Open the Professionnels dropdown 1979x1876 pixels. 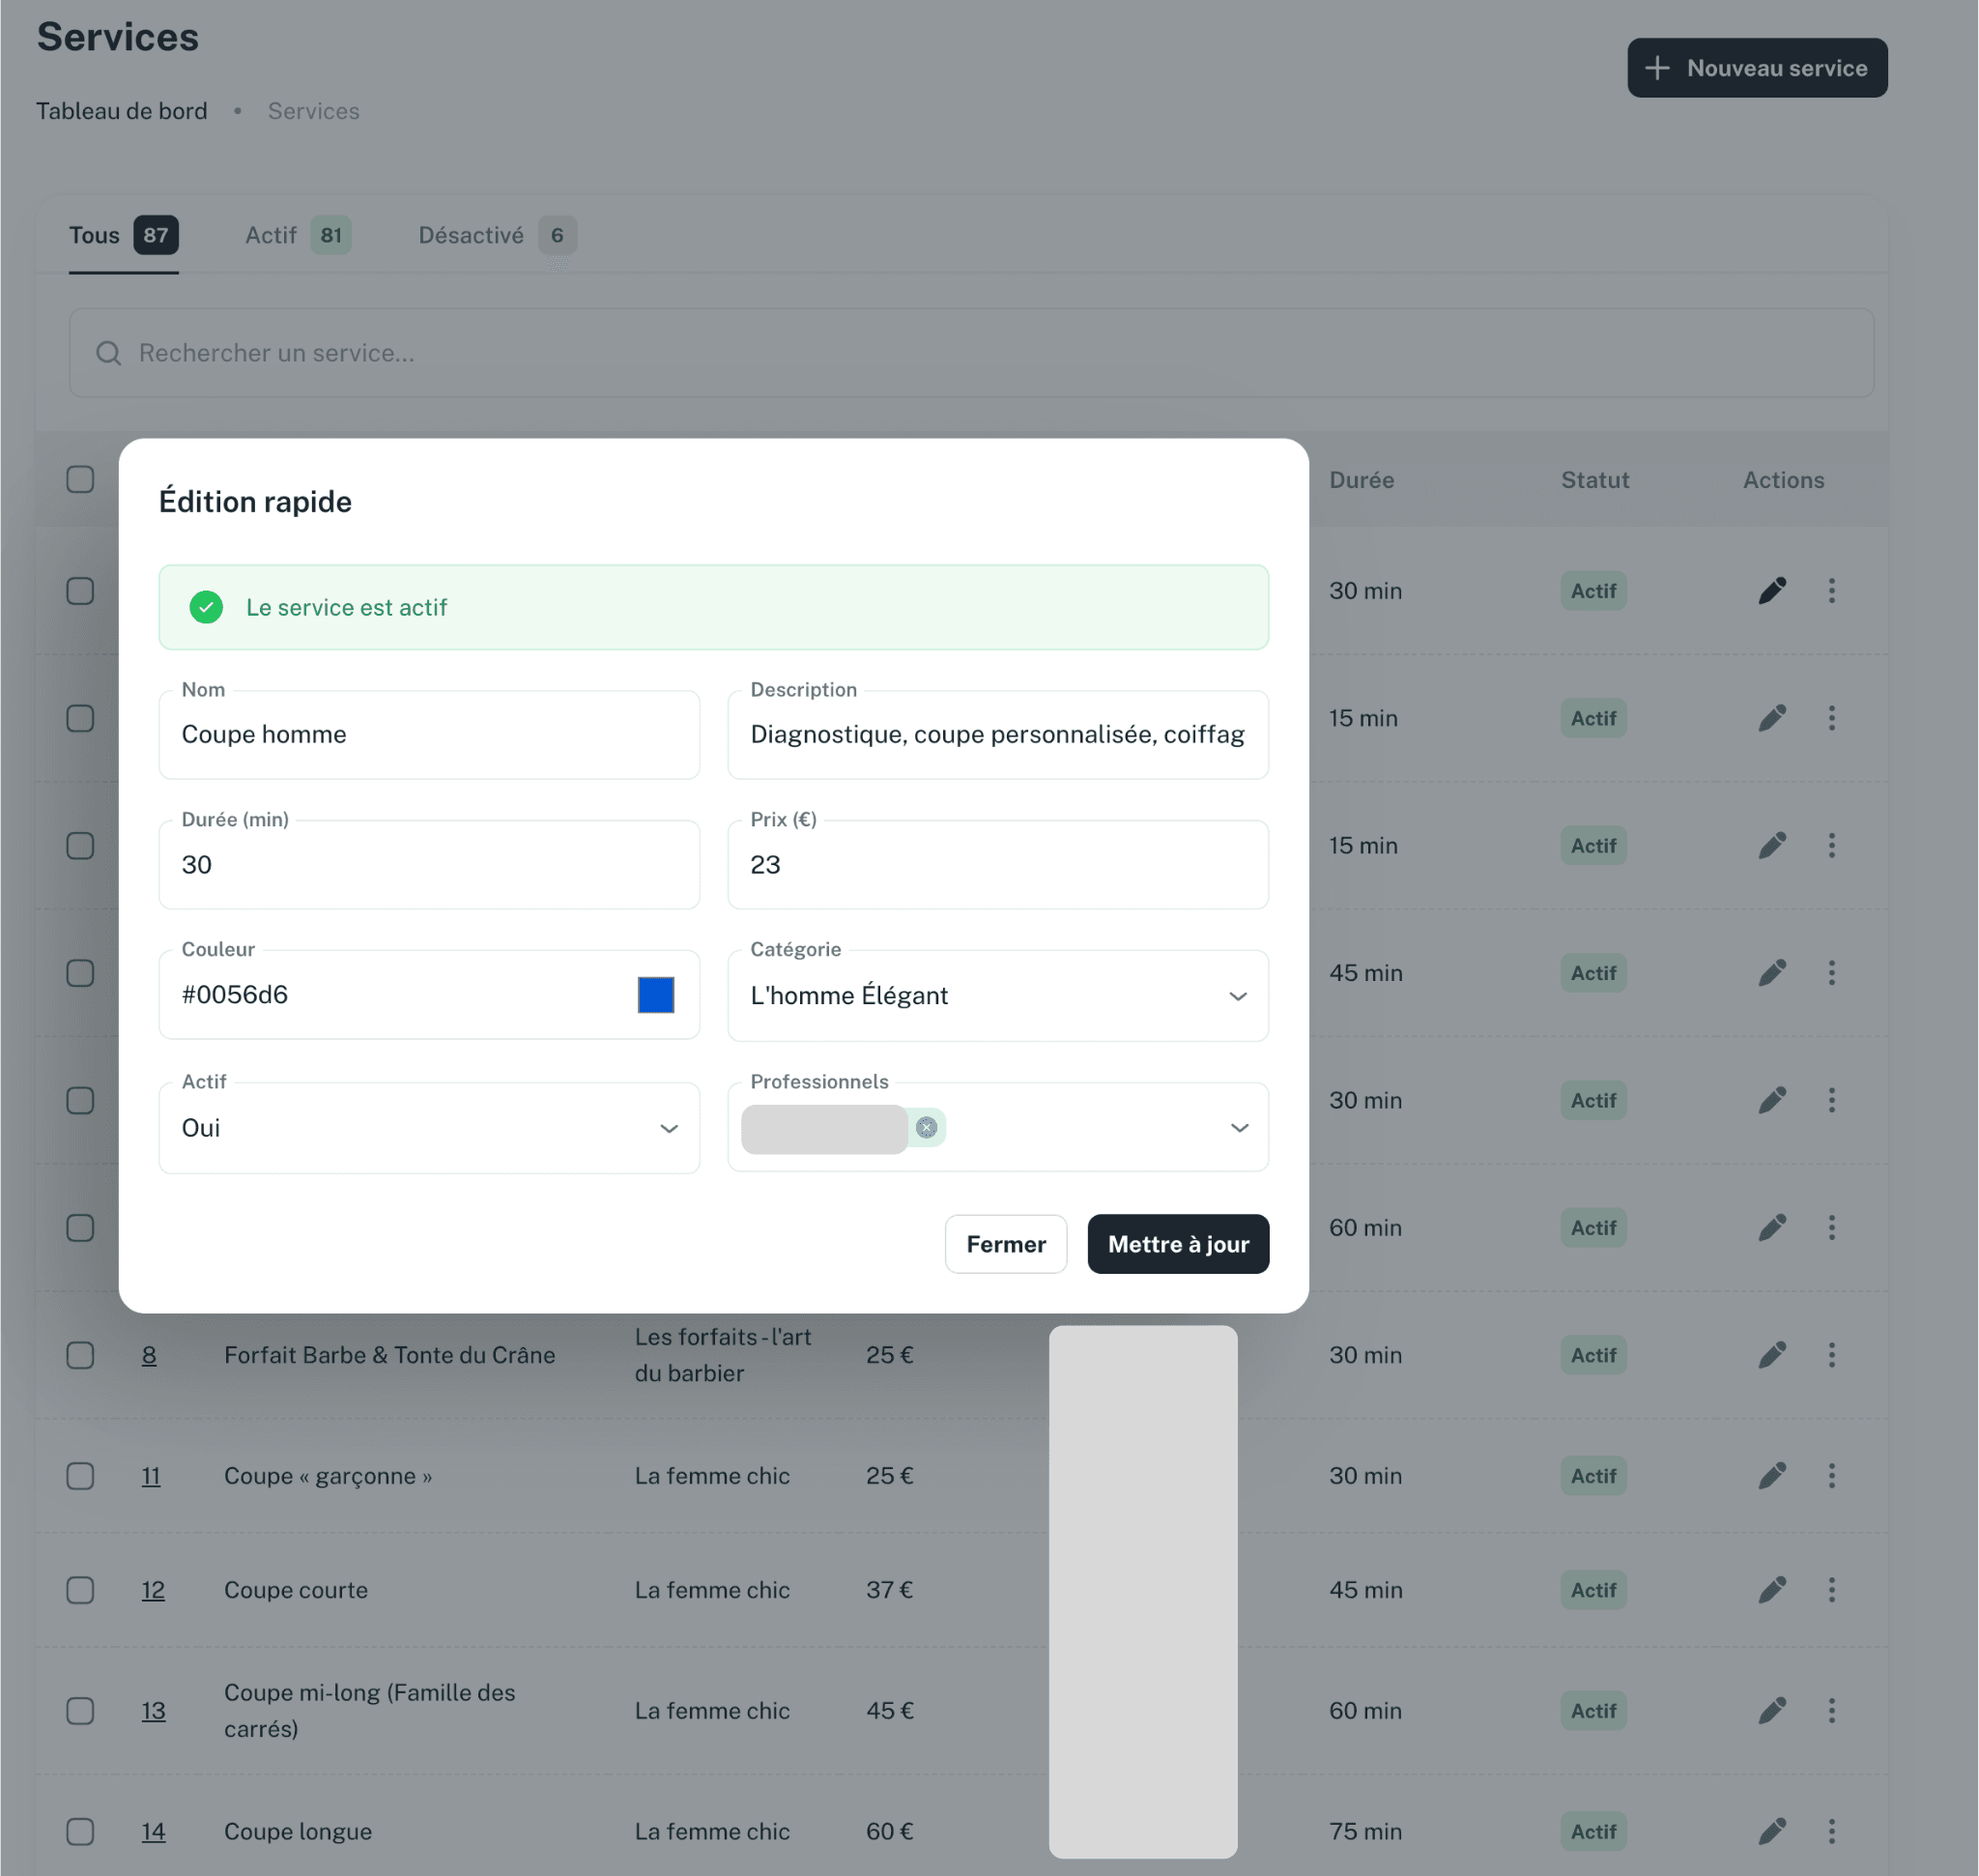(x=1240, y=1128)
